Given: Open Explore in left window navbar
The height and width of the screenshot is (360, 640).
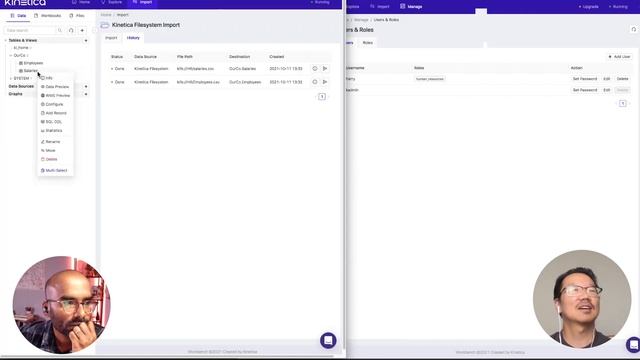Looking at the screenshot, I should pyautogui.click(x=111, y=2).
